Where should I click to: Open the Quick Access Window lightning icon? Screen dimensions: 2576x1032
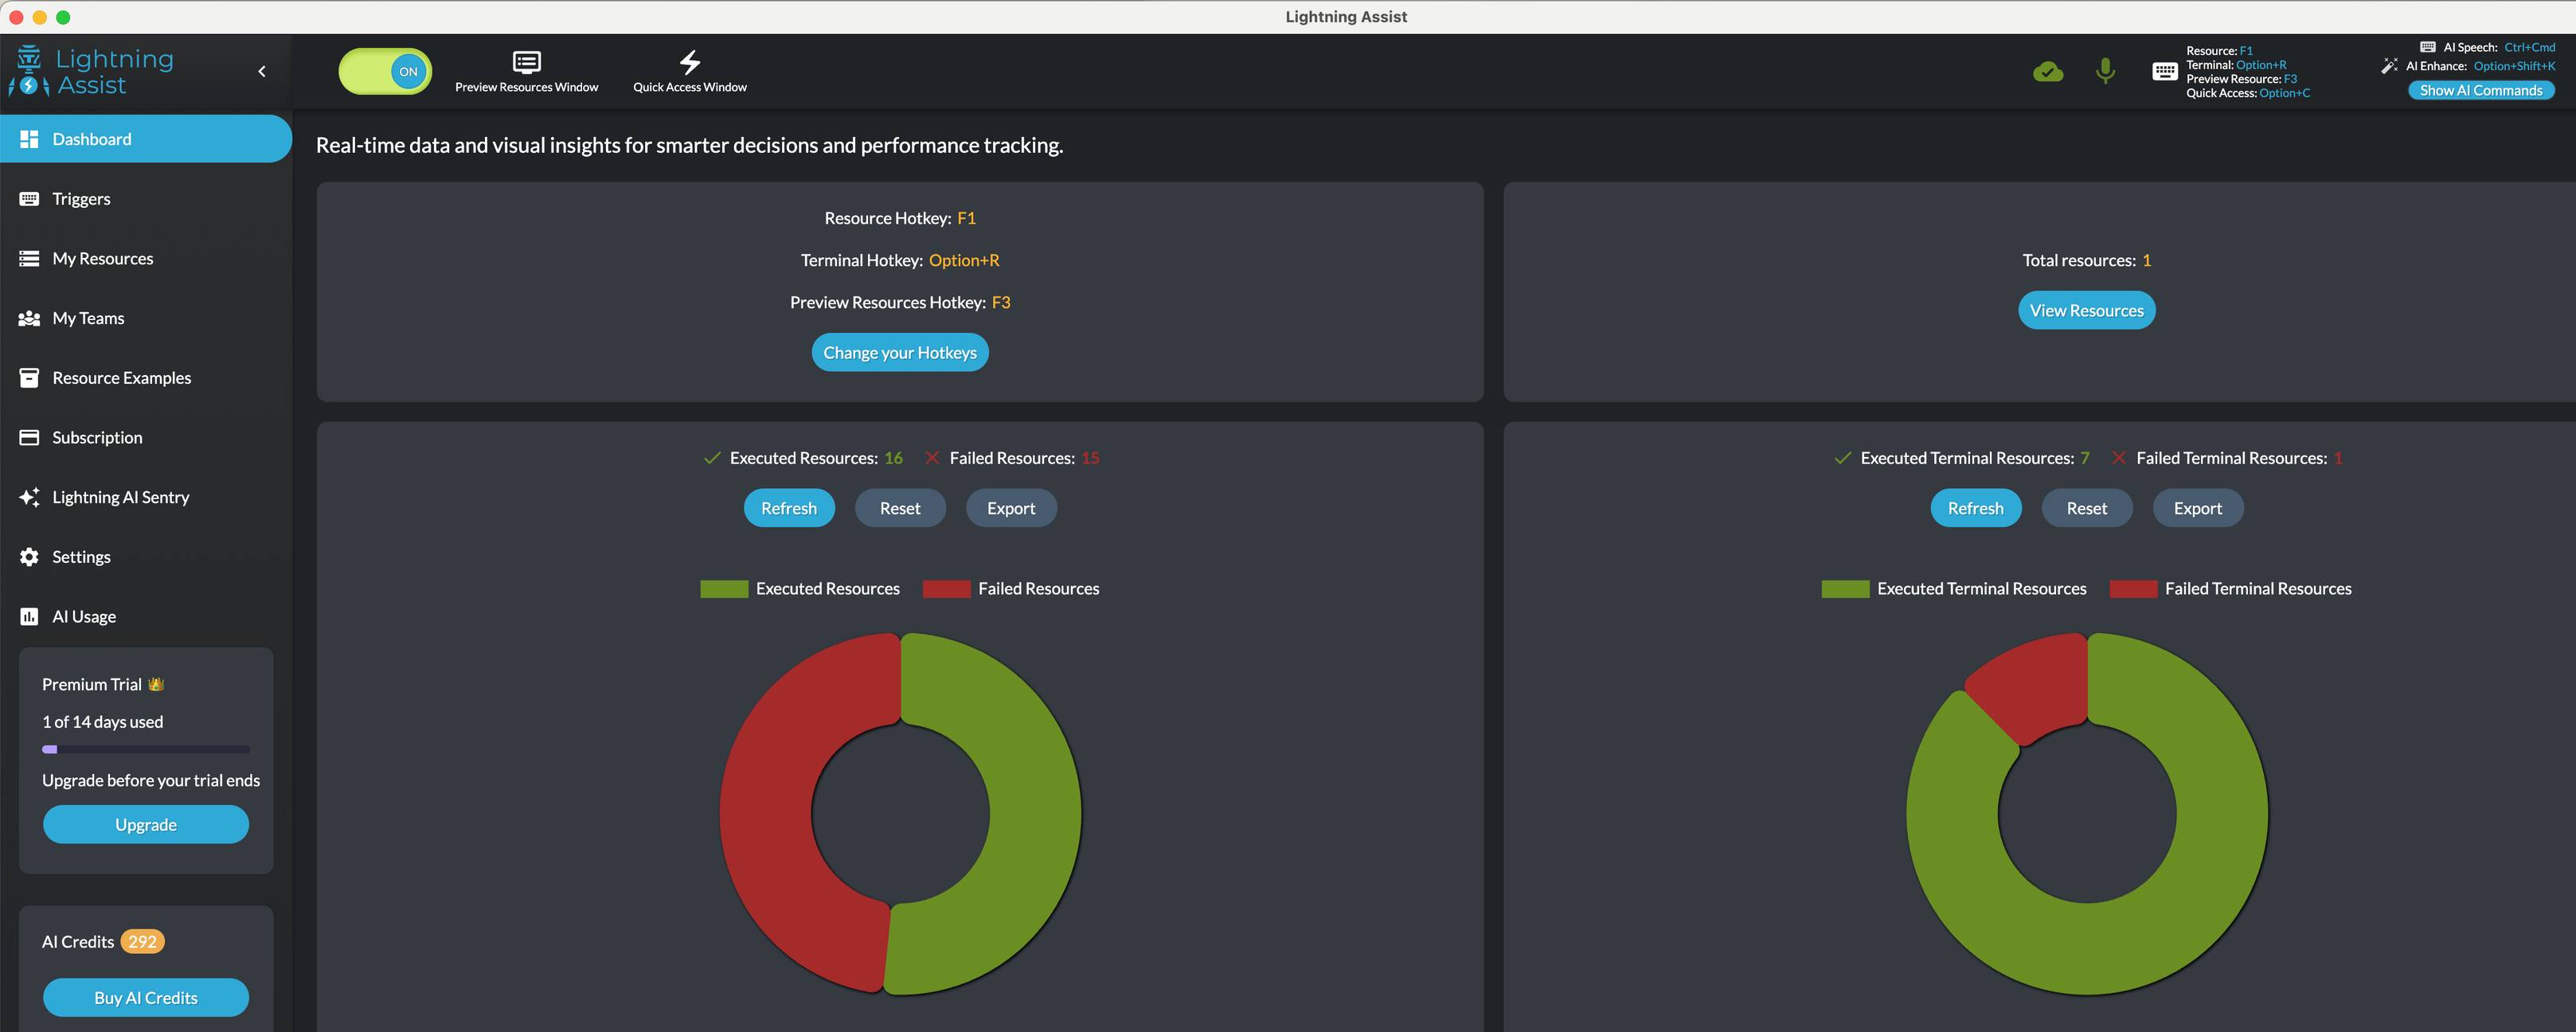689,63
